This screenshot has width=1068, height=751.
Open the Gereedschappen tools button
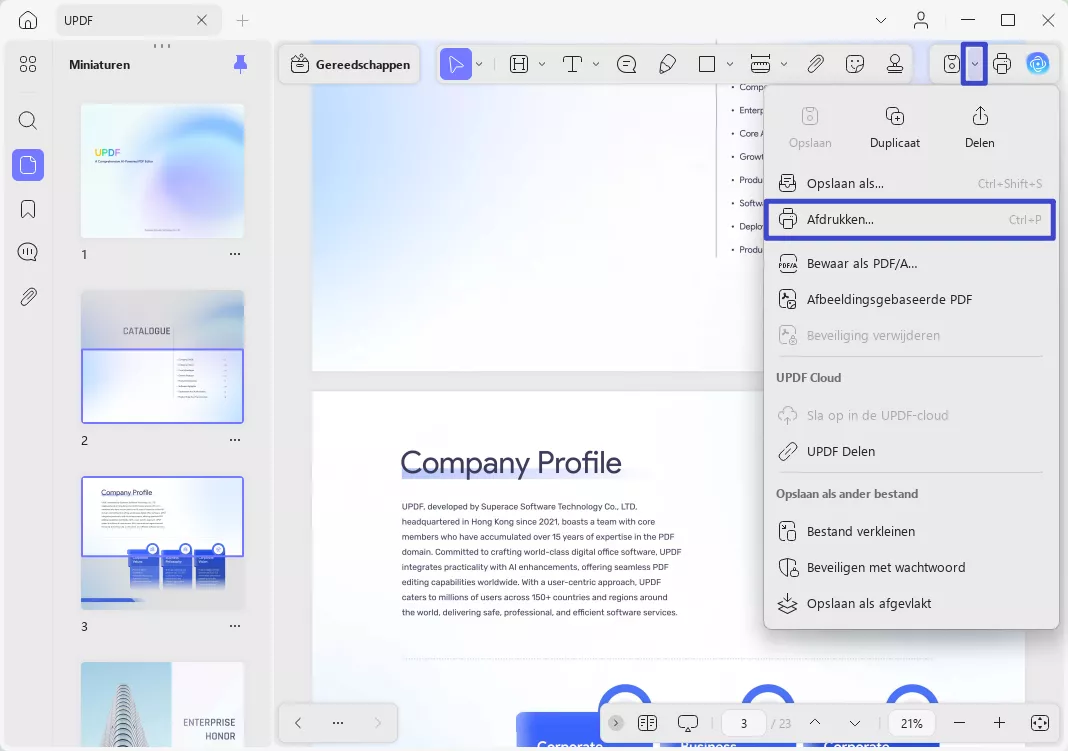[x=349, y=65]
